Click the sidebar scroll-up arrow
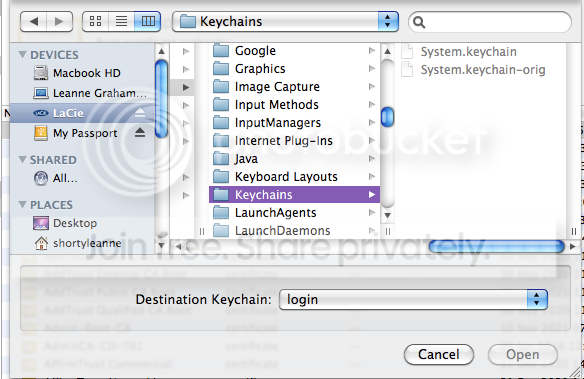584x379 pixels. [x=161, y=51]
